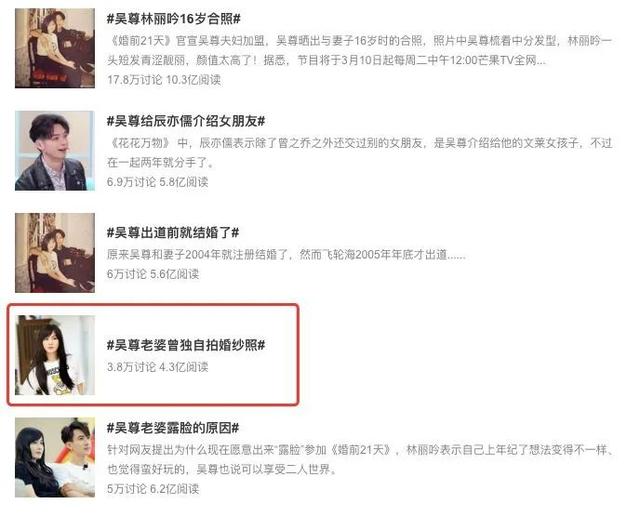Click thumbnail beside 出道前就结婚了 topic
The image size is (640, 517).
(55, 253)
